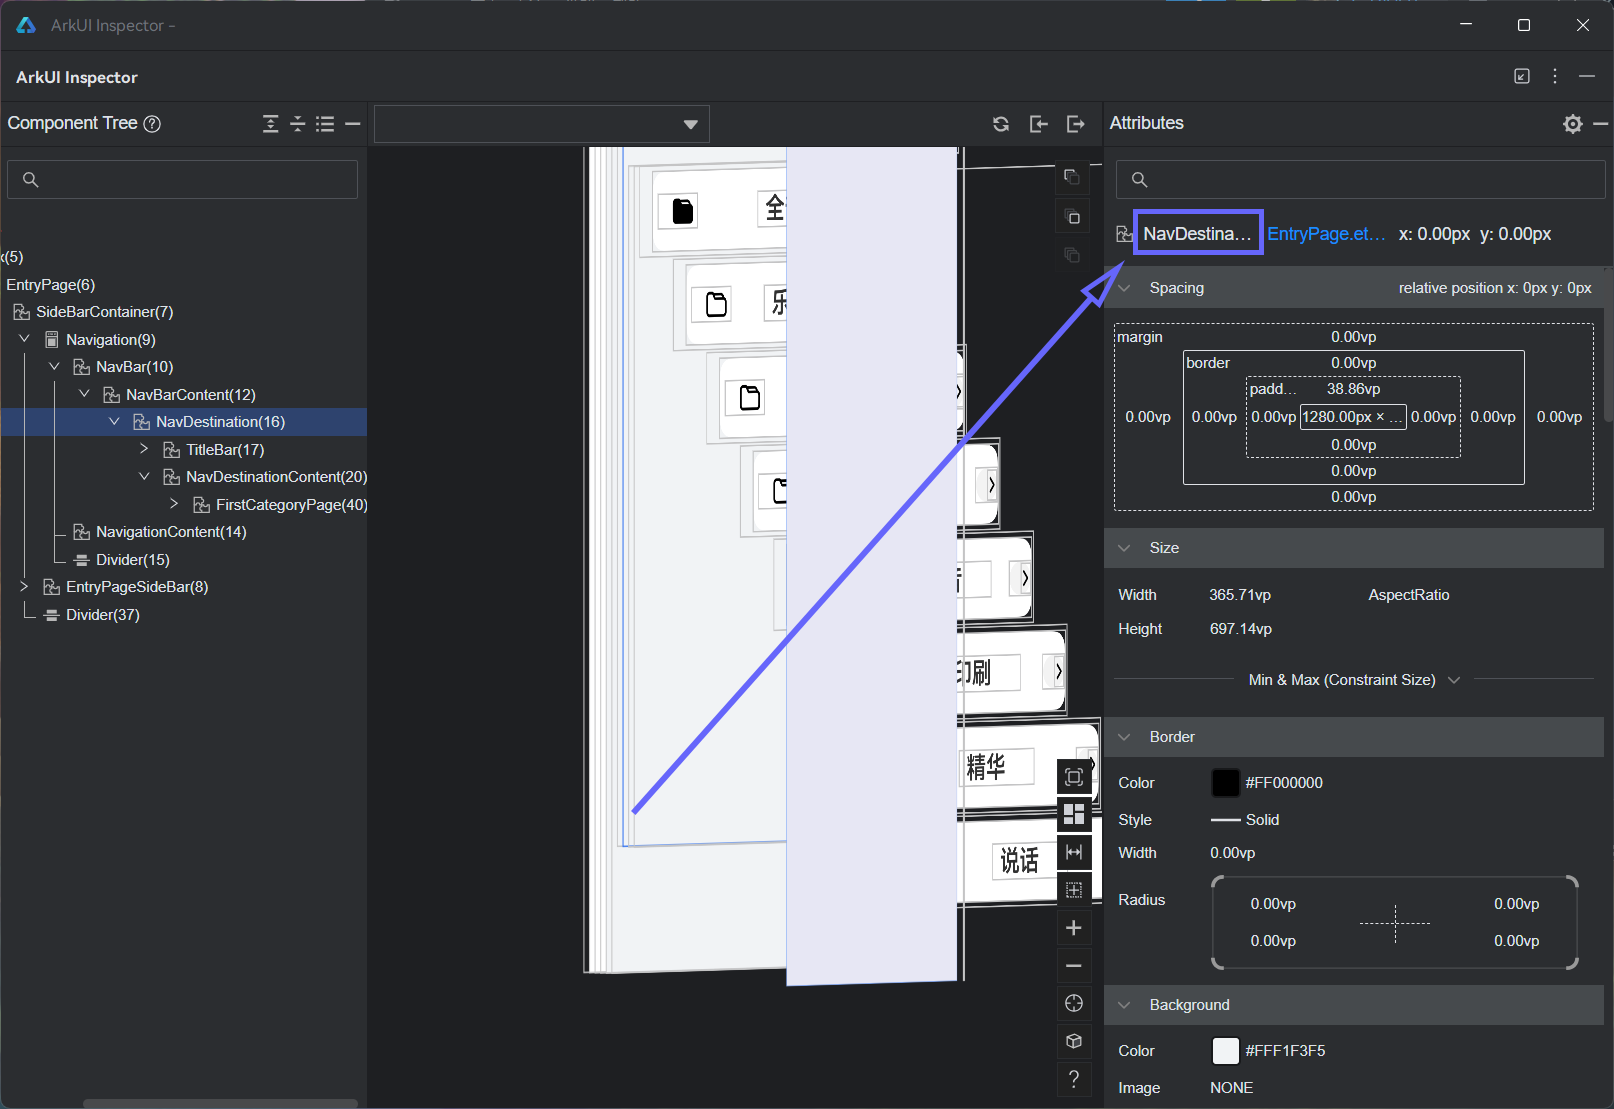Click the Background color swatch #FFF1F3F5

[x=1225, y=1051]
